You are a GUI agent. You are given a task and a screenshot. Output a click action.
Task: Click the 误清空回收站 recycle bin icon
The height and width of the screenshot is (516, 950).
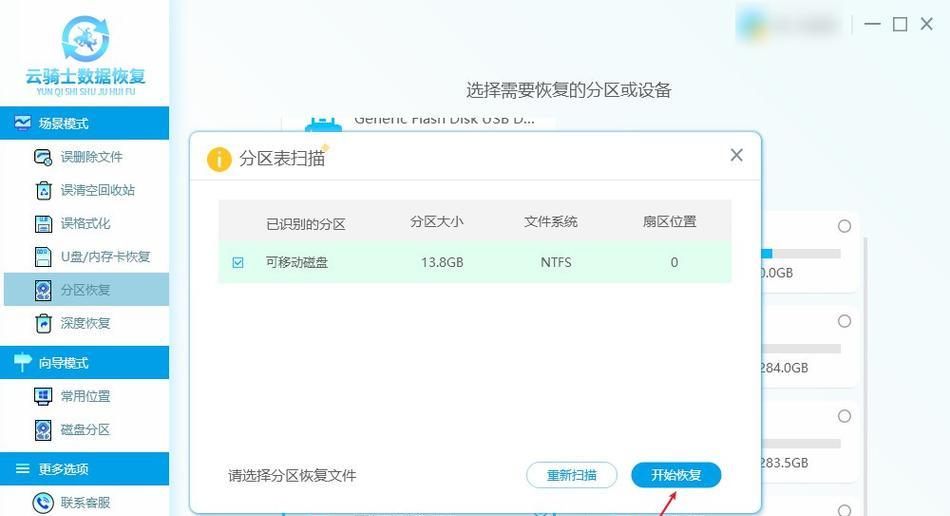point(44,190)
